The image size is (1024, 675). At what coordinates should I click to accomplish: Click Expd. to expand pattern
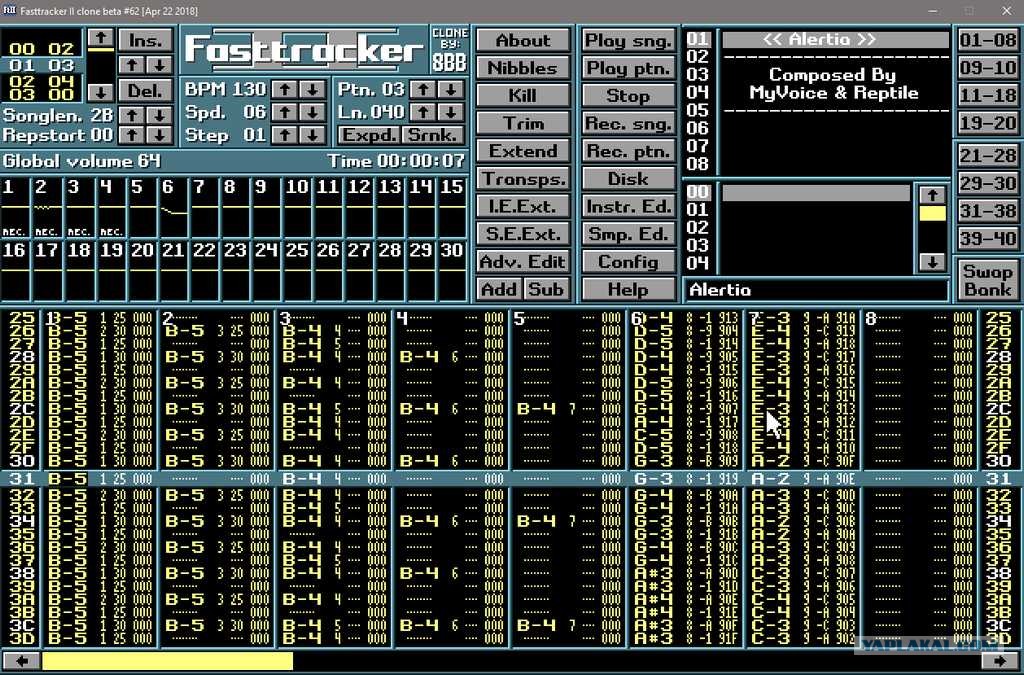pos(369,135)
